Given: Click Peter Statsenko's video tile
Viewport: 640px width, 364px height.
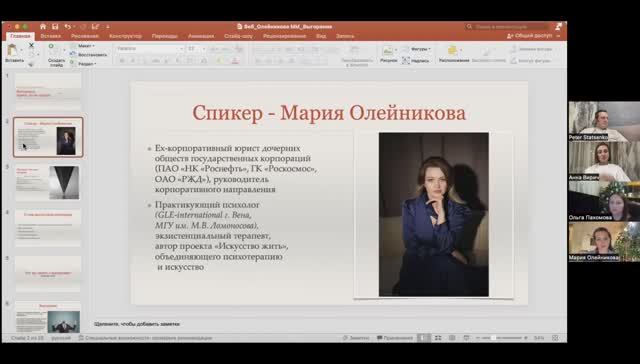Looking at the screenshot, I should pos(604,121).
